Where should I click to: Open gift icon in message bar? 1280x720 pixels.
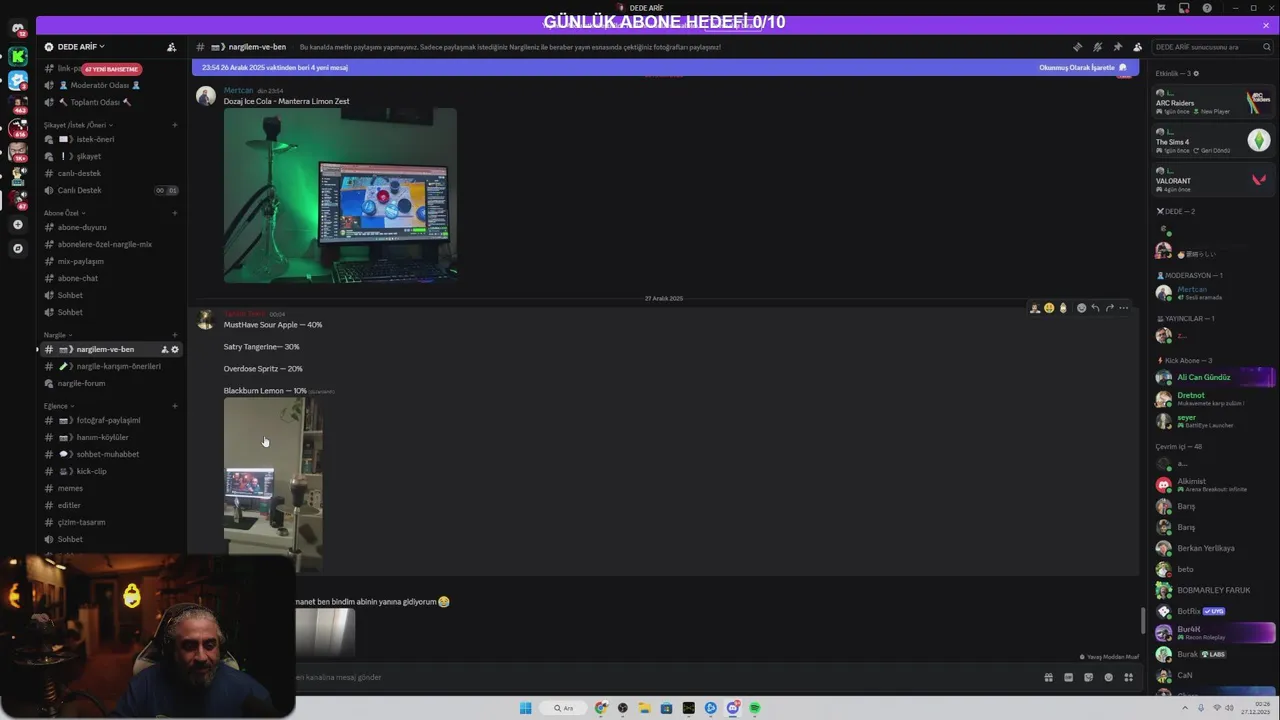tap(1048, 677)
